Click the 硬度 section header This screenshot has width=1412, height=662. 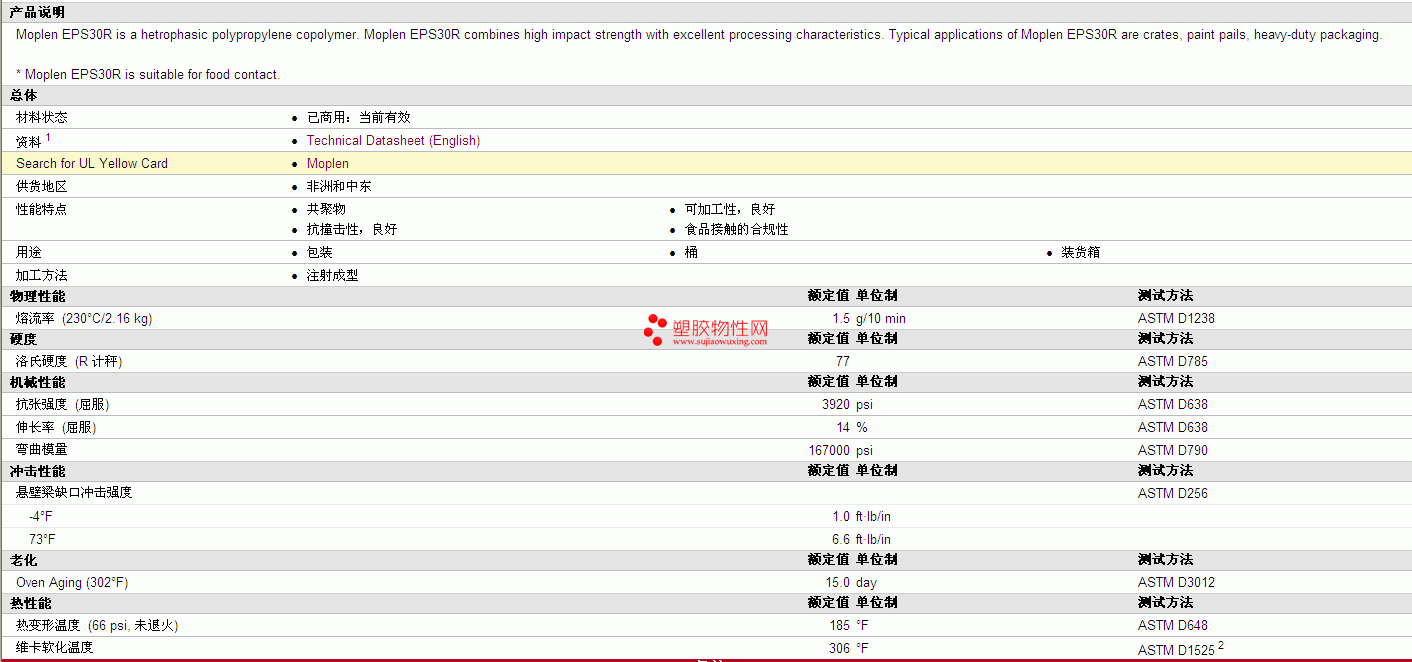(x=24, y=340)
